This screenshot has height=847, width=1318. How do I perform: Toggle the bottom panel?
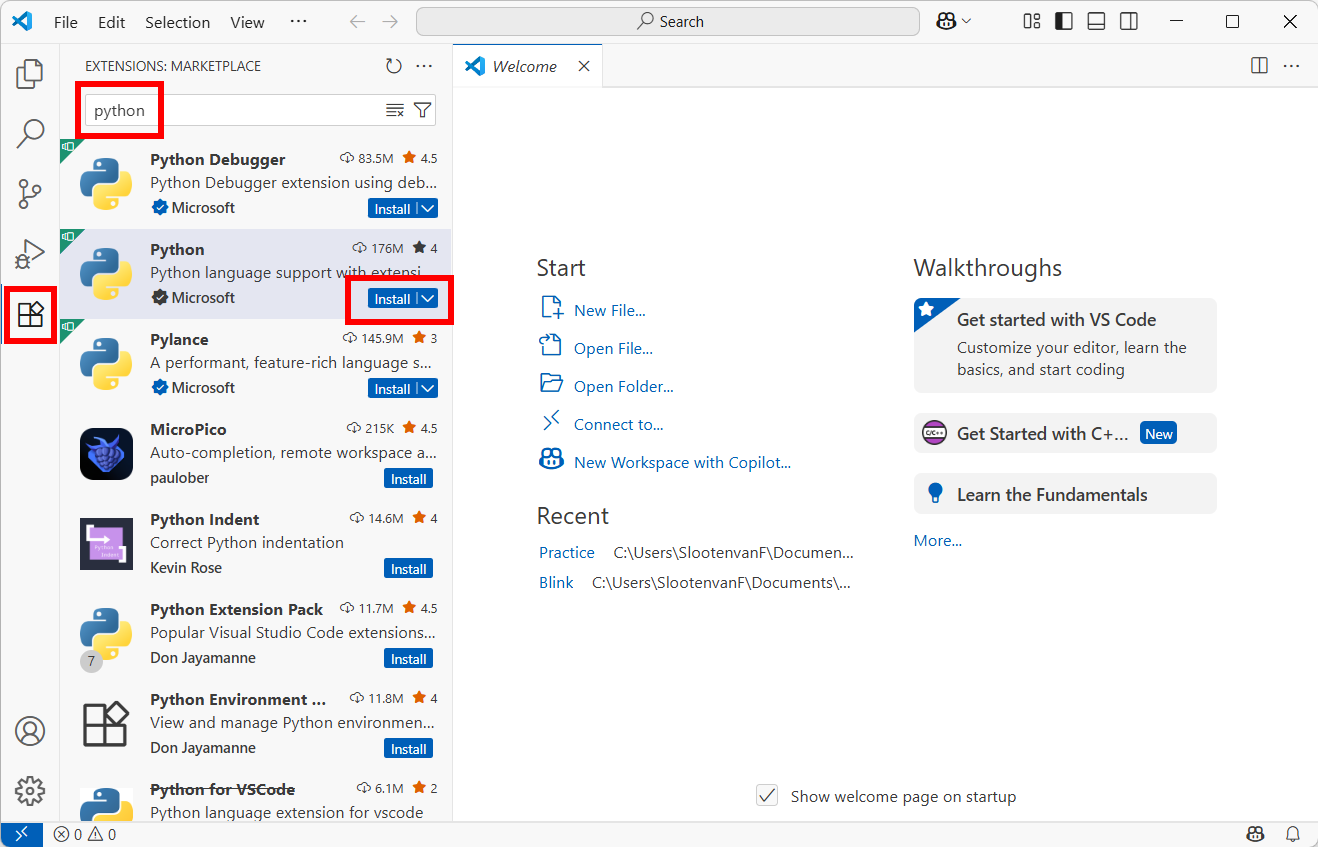1096,22
